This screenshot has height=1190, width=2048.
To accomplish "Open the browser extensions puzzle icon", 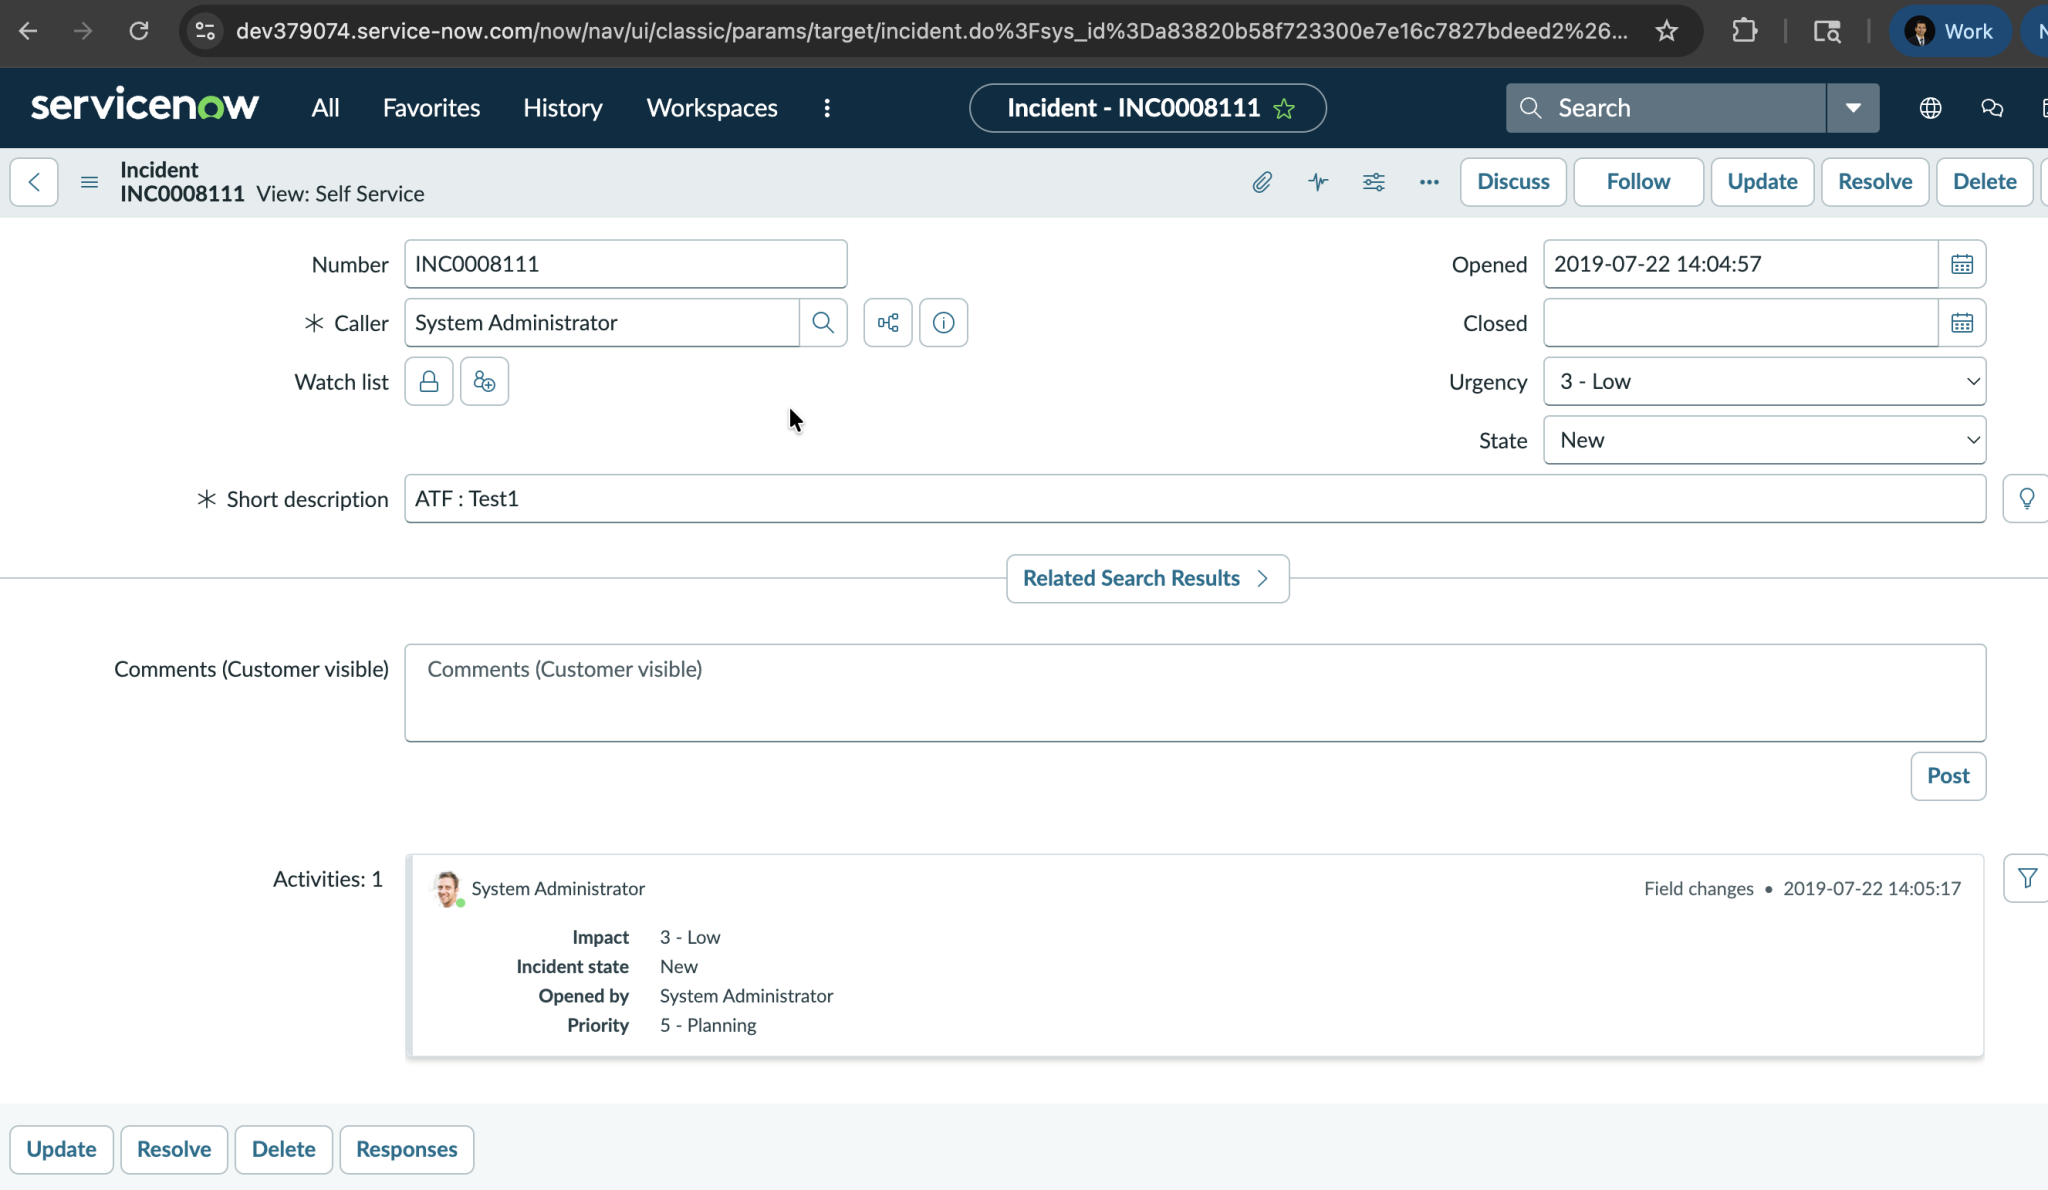I will coord(1744,31).
